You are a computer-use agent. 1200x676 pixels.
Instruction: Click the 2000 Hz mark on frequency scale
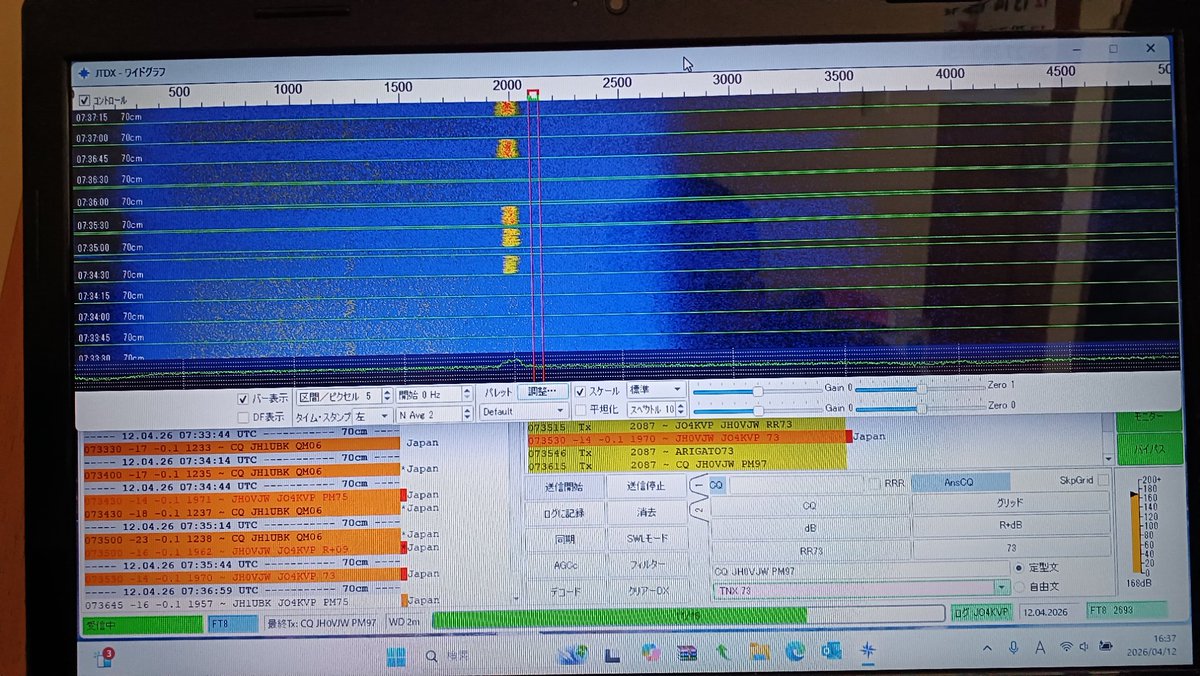pos(508,85)
